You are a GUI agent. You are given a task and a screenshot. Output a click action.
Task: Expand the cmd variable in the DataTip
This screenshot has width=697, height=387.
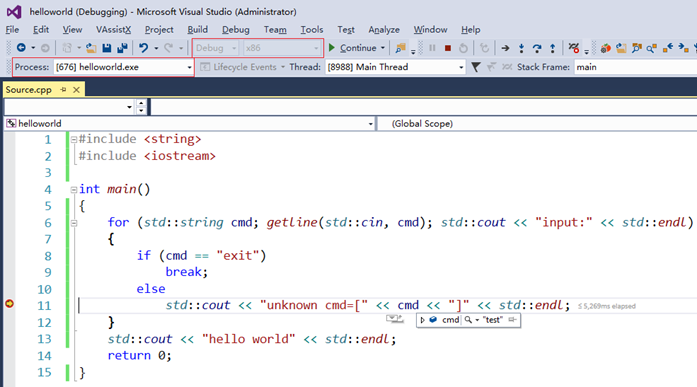(x=422, y=320)
